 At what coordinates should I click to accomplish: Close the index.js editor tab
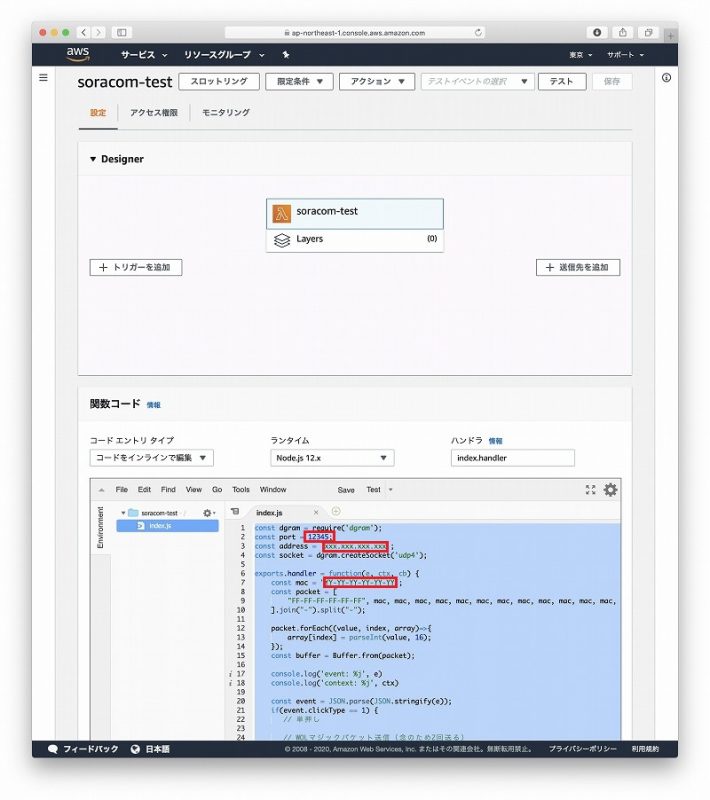click(316, 512)
